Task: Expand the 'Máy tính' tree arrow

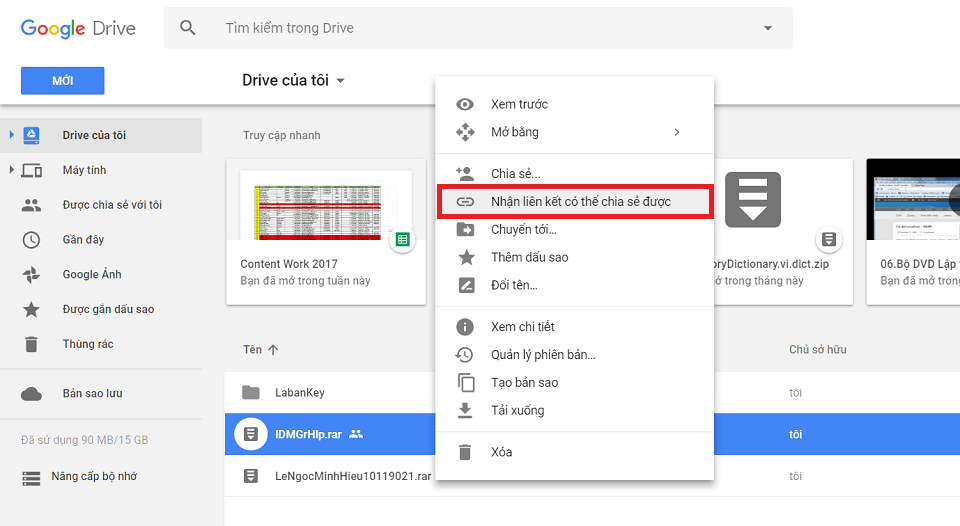Action: pos(11,170)
